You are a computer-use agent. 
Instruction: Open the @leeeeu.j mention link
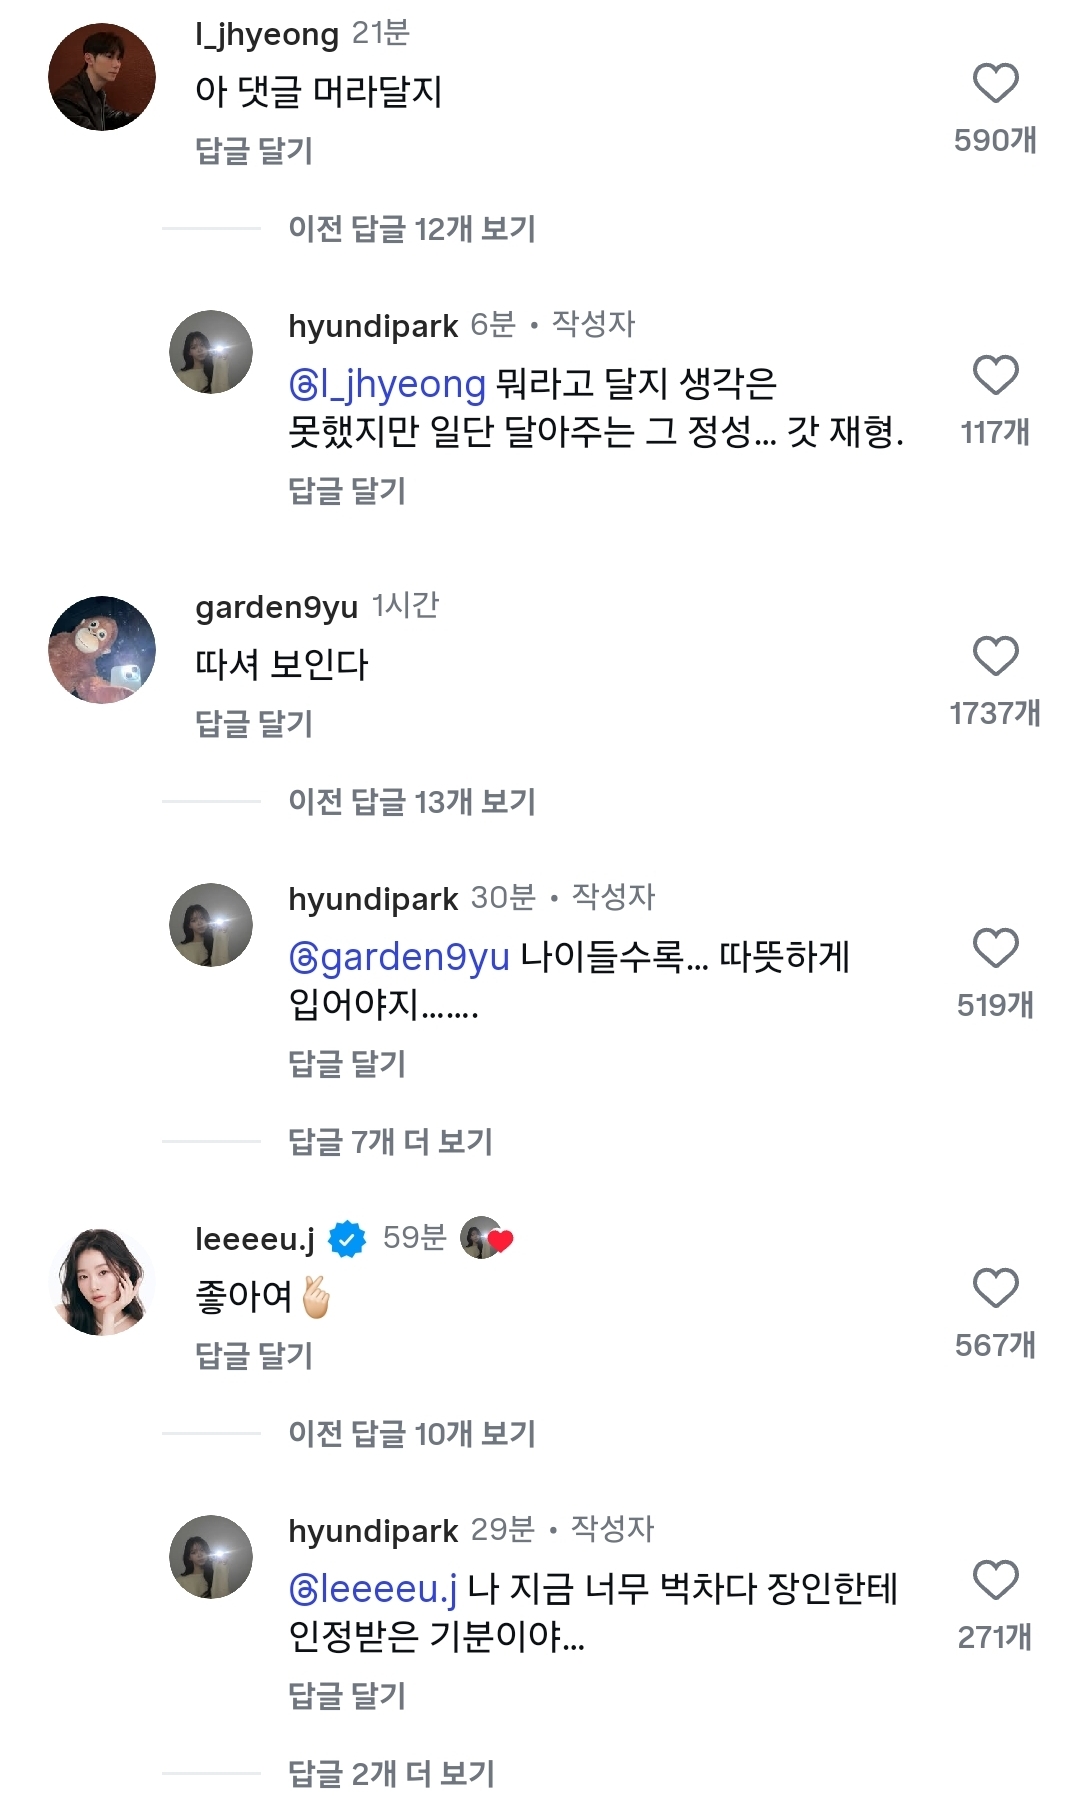(x=373, y=1589)
